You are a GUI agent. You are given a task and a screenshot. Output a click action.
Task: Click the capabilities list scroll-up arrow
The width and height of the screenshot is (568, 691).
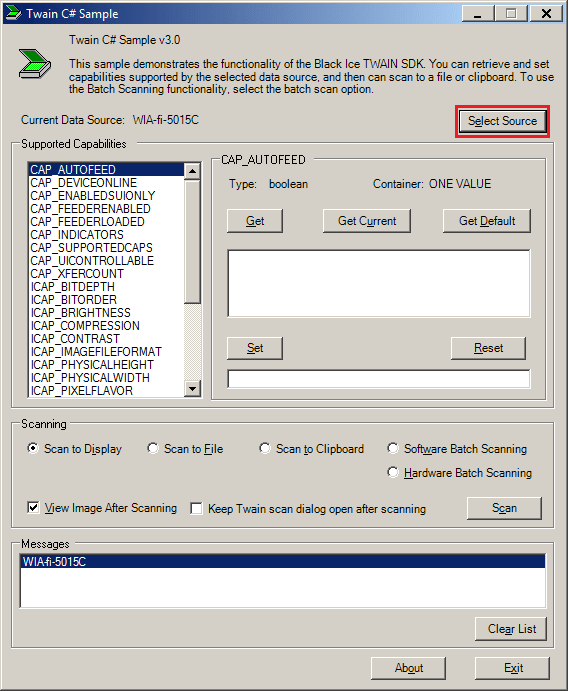click(192, 171)
